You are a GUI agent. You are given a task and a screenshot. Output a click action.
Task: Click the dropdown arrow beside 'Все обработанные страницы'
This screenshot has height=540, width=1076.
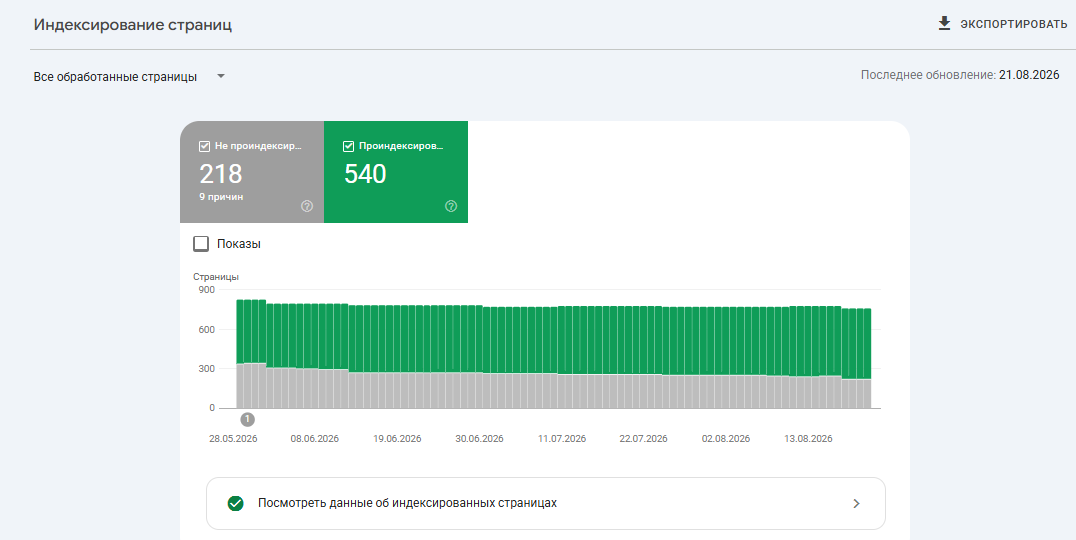pos(220,76)
